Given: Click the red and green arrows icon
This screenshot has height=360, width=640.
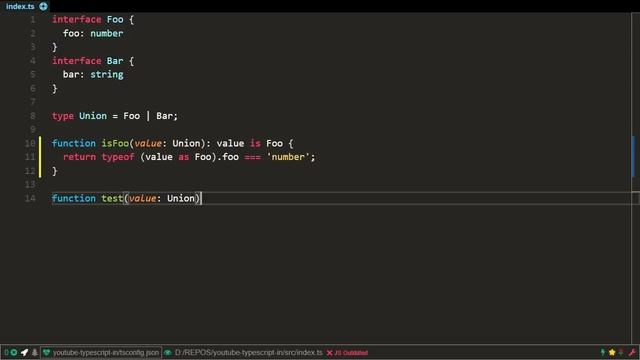Looking at the screenshot, I should pyautogui.click(x=622, y=352).
